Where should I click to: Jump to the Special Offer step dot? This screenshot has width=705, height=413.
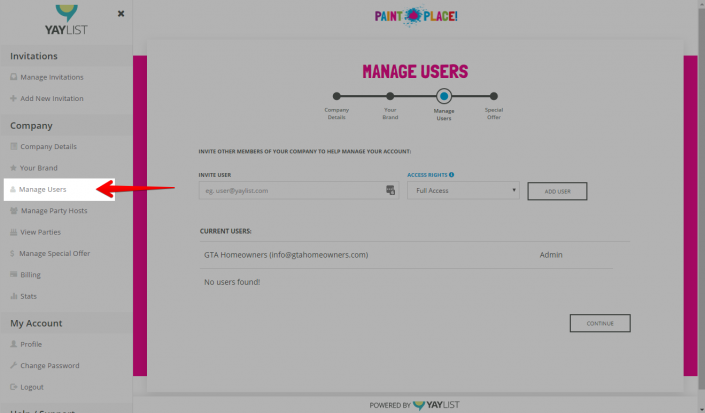click(x=494, y=96)
